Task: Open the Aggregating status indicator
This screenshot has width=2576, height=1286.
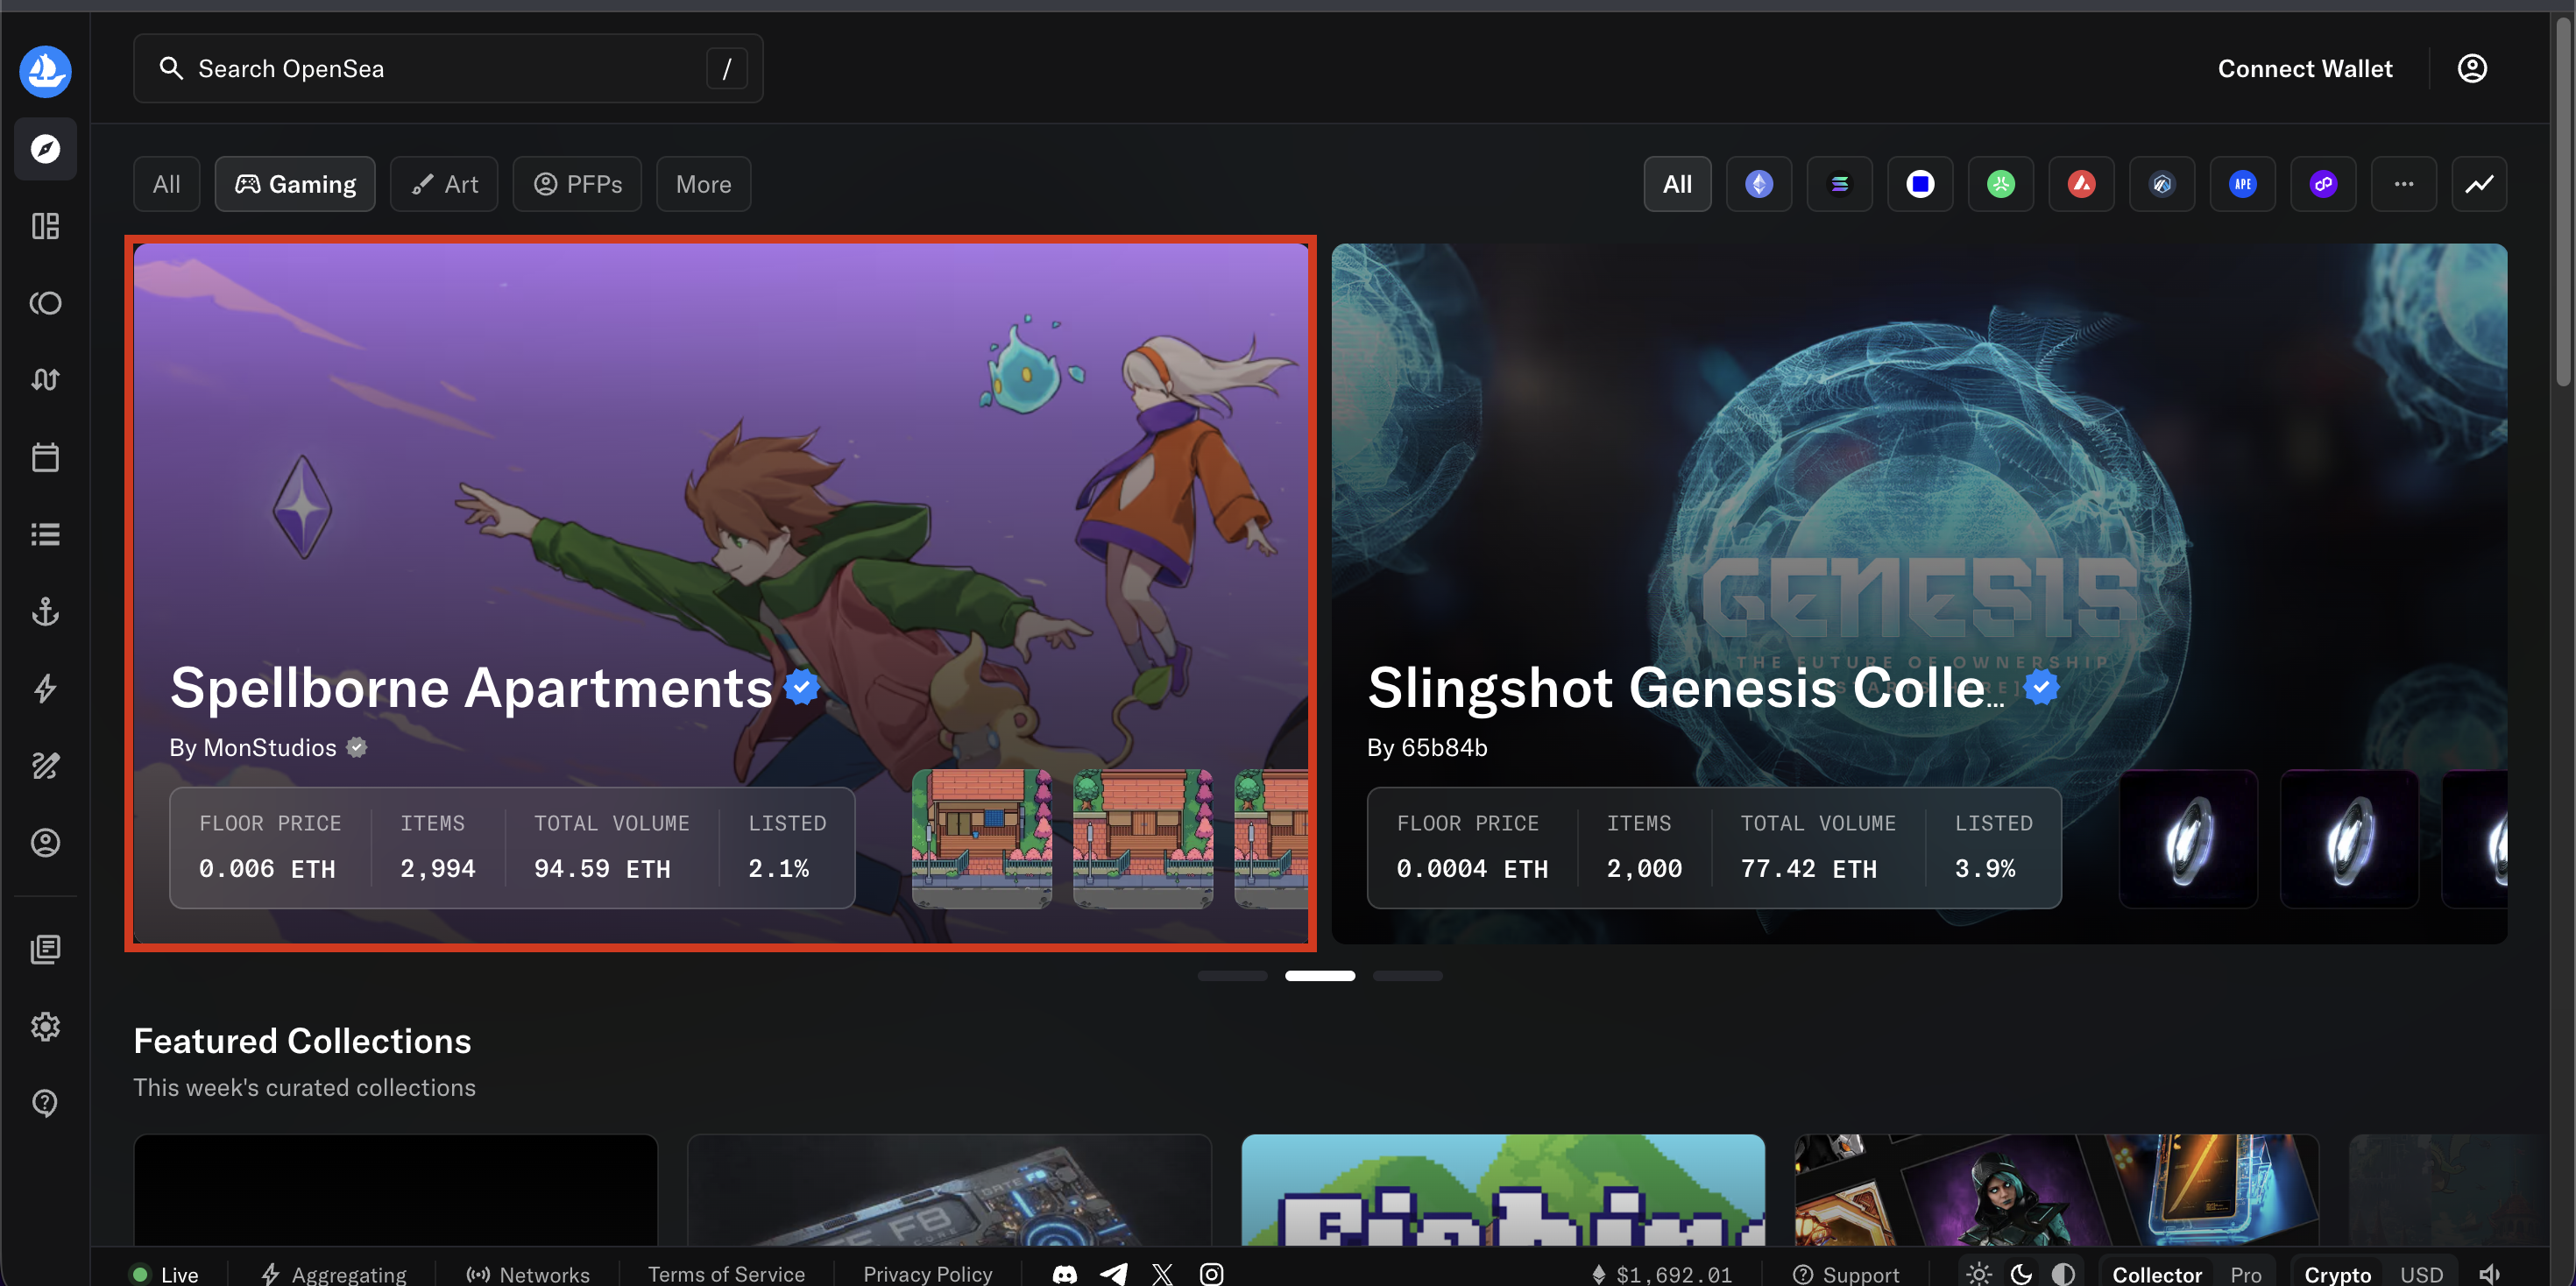Action: (333, 1274)
